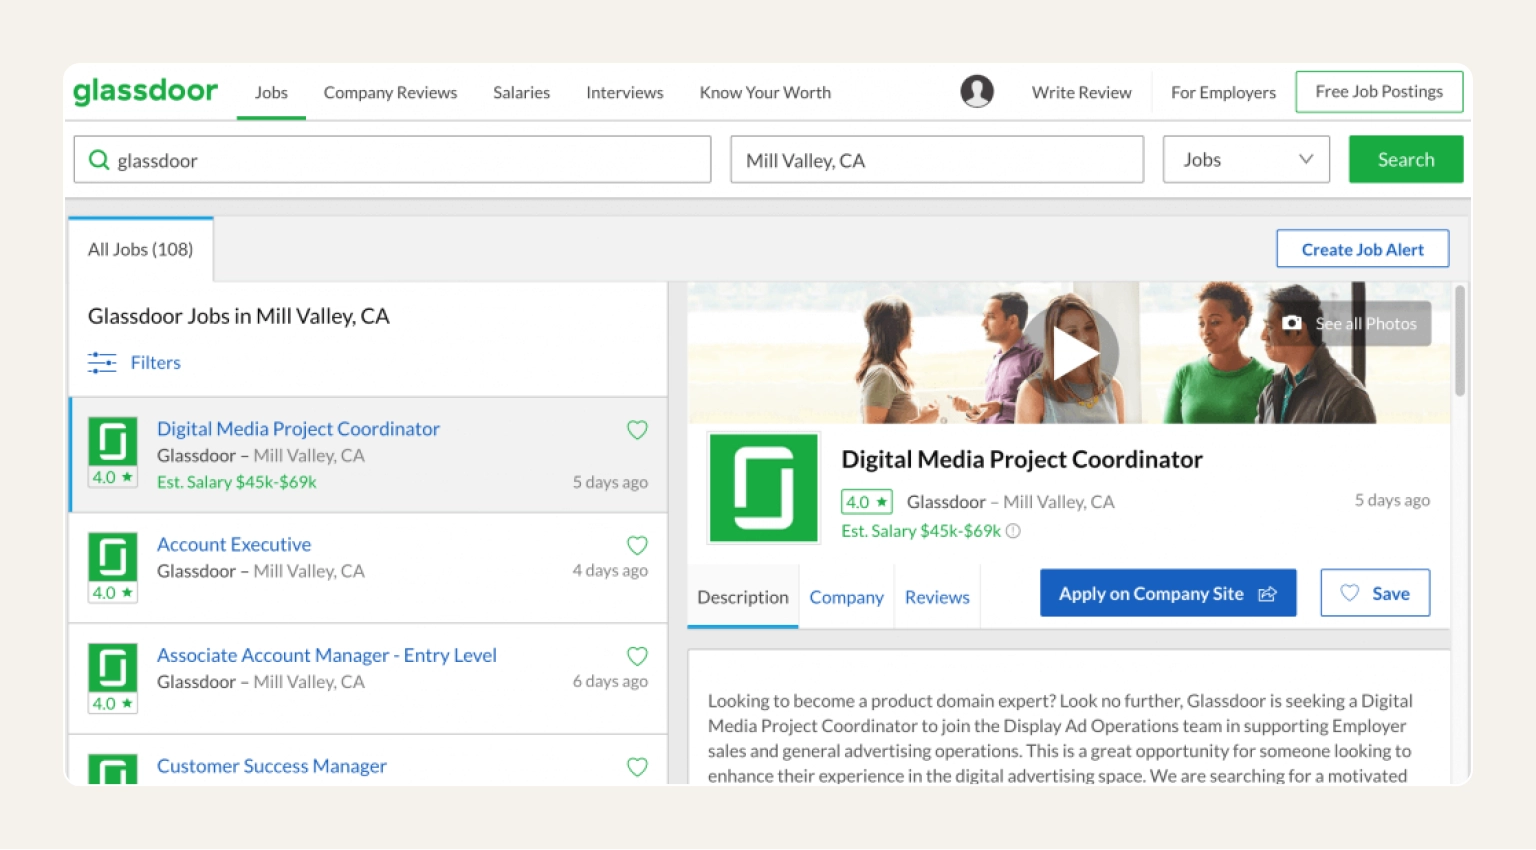Screen dimensions: 1536x850
Task: Click Write Review link
Action: coord(1081,92)
